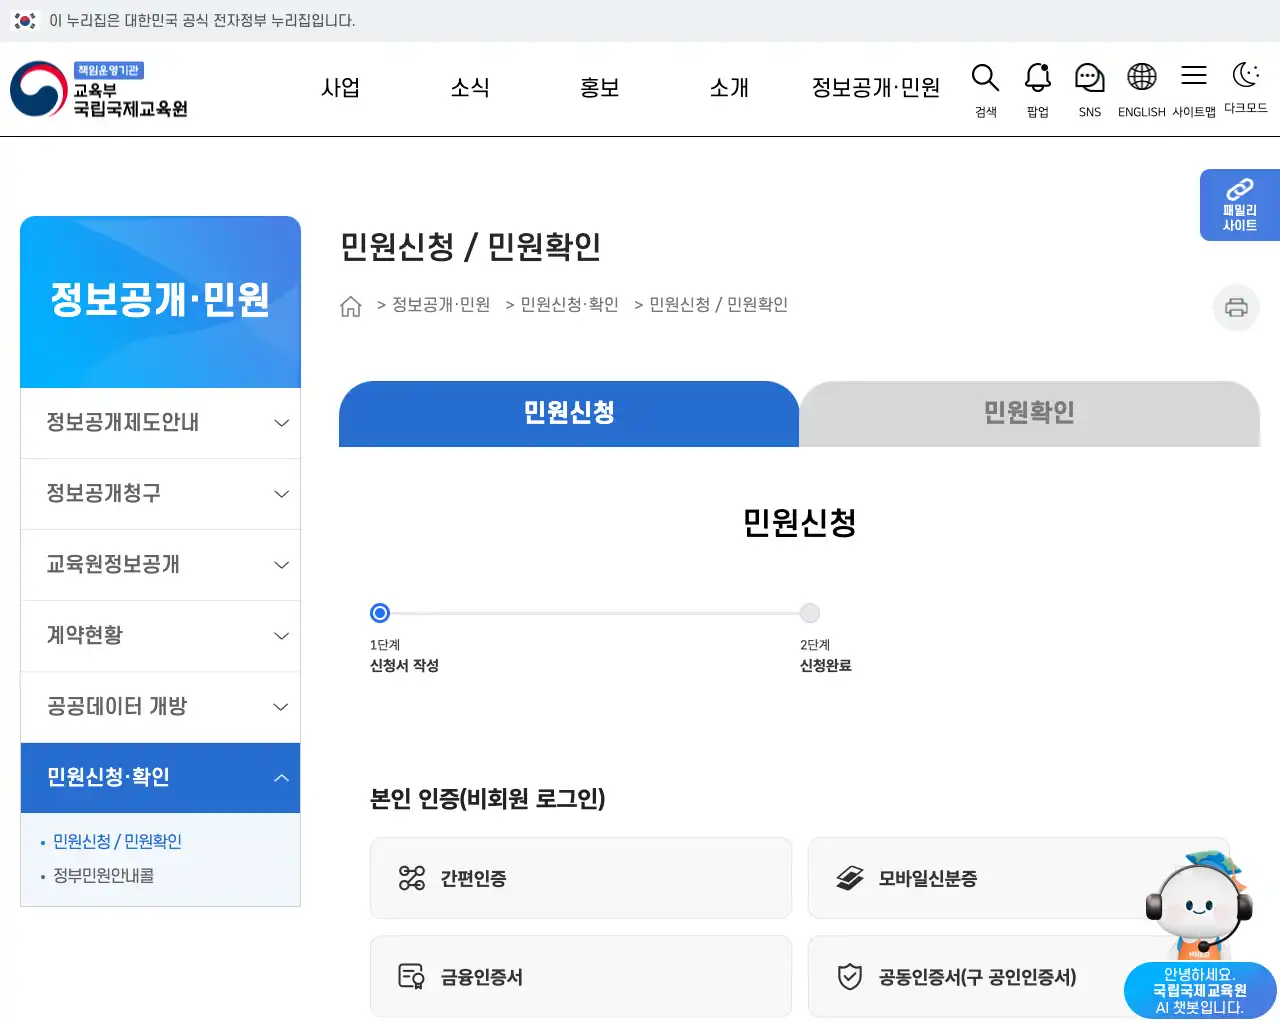
Task: Open the 홍보 top menu
Action: pyautogui.click(x=600, y=88)
